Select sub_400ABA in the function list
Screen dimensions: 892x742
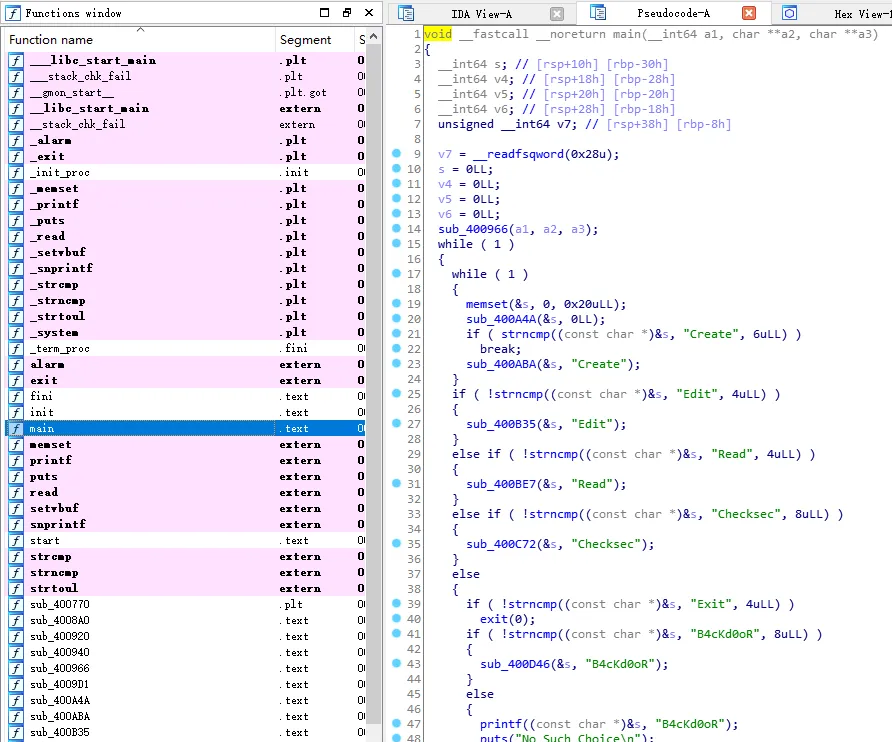pyautogui.click(x=185, y=716)
